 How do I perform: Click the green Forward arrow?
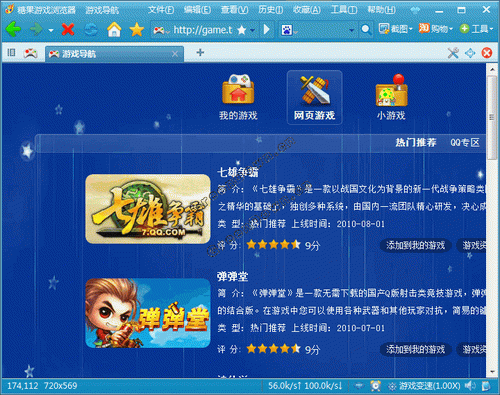pyautogui.click(x=36, y=30)
